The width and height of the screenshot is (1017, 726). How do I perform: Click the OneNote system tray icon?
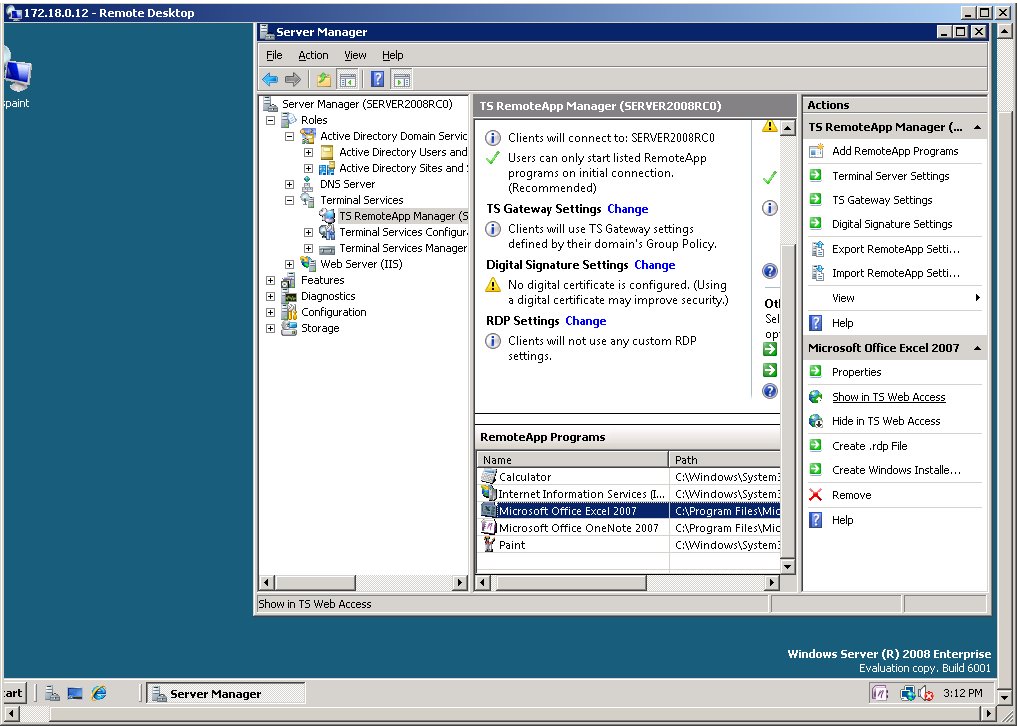point(879,694)
